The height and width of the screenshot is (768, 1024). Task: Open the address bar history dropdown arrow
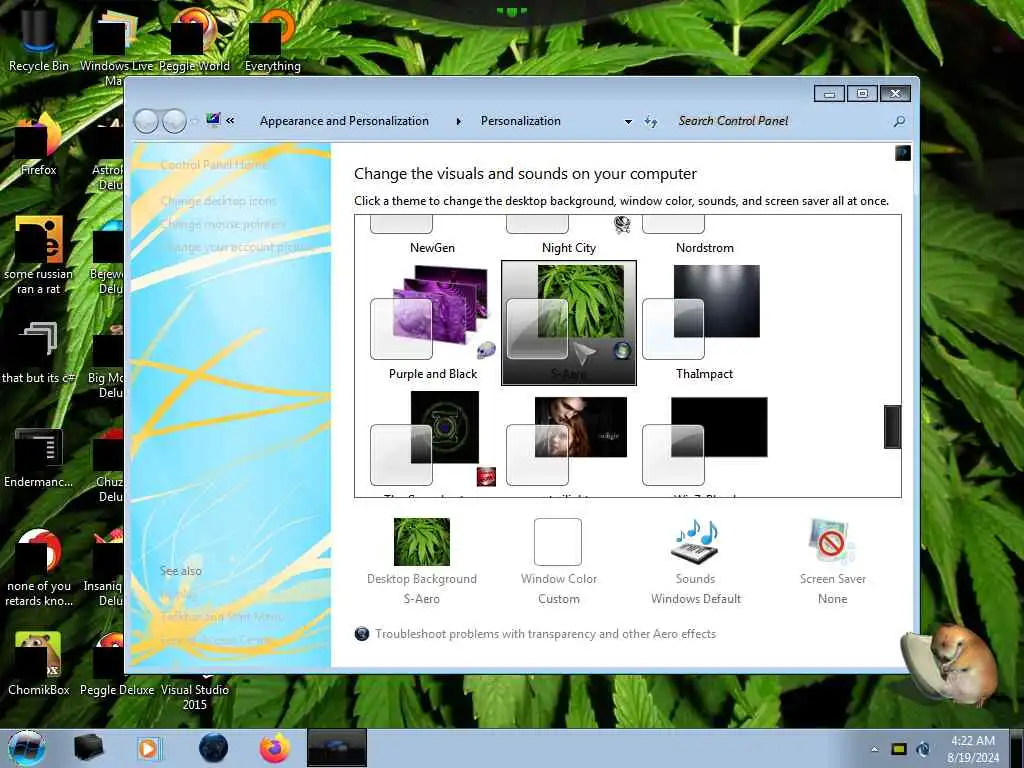[628, 121]
